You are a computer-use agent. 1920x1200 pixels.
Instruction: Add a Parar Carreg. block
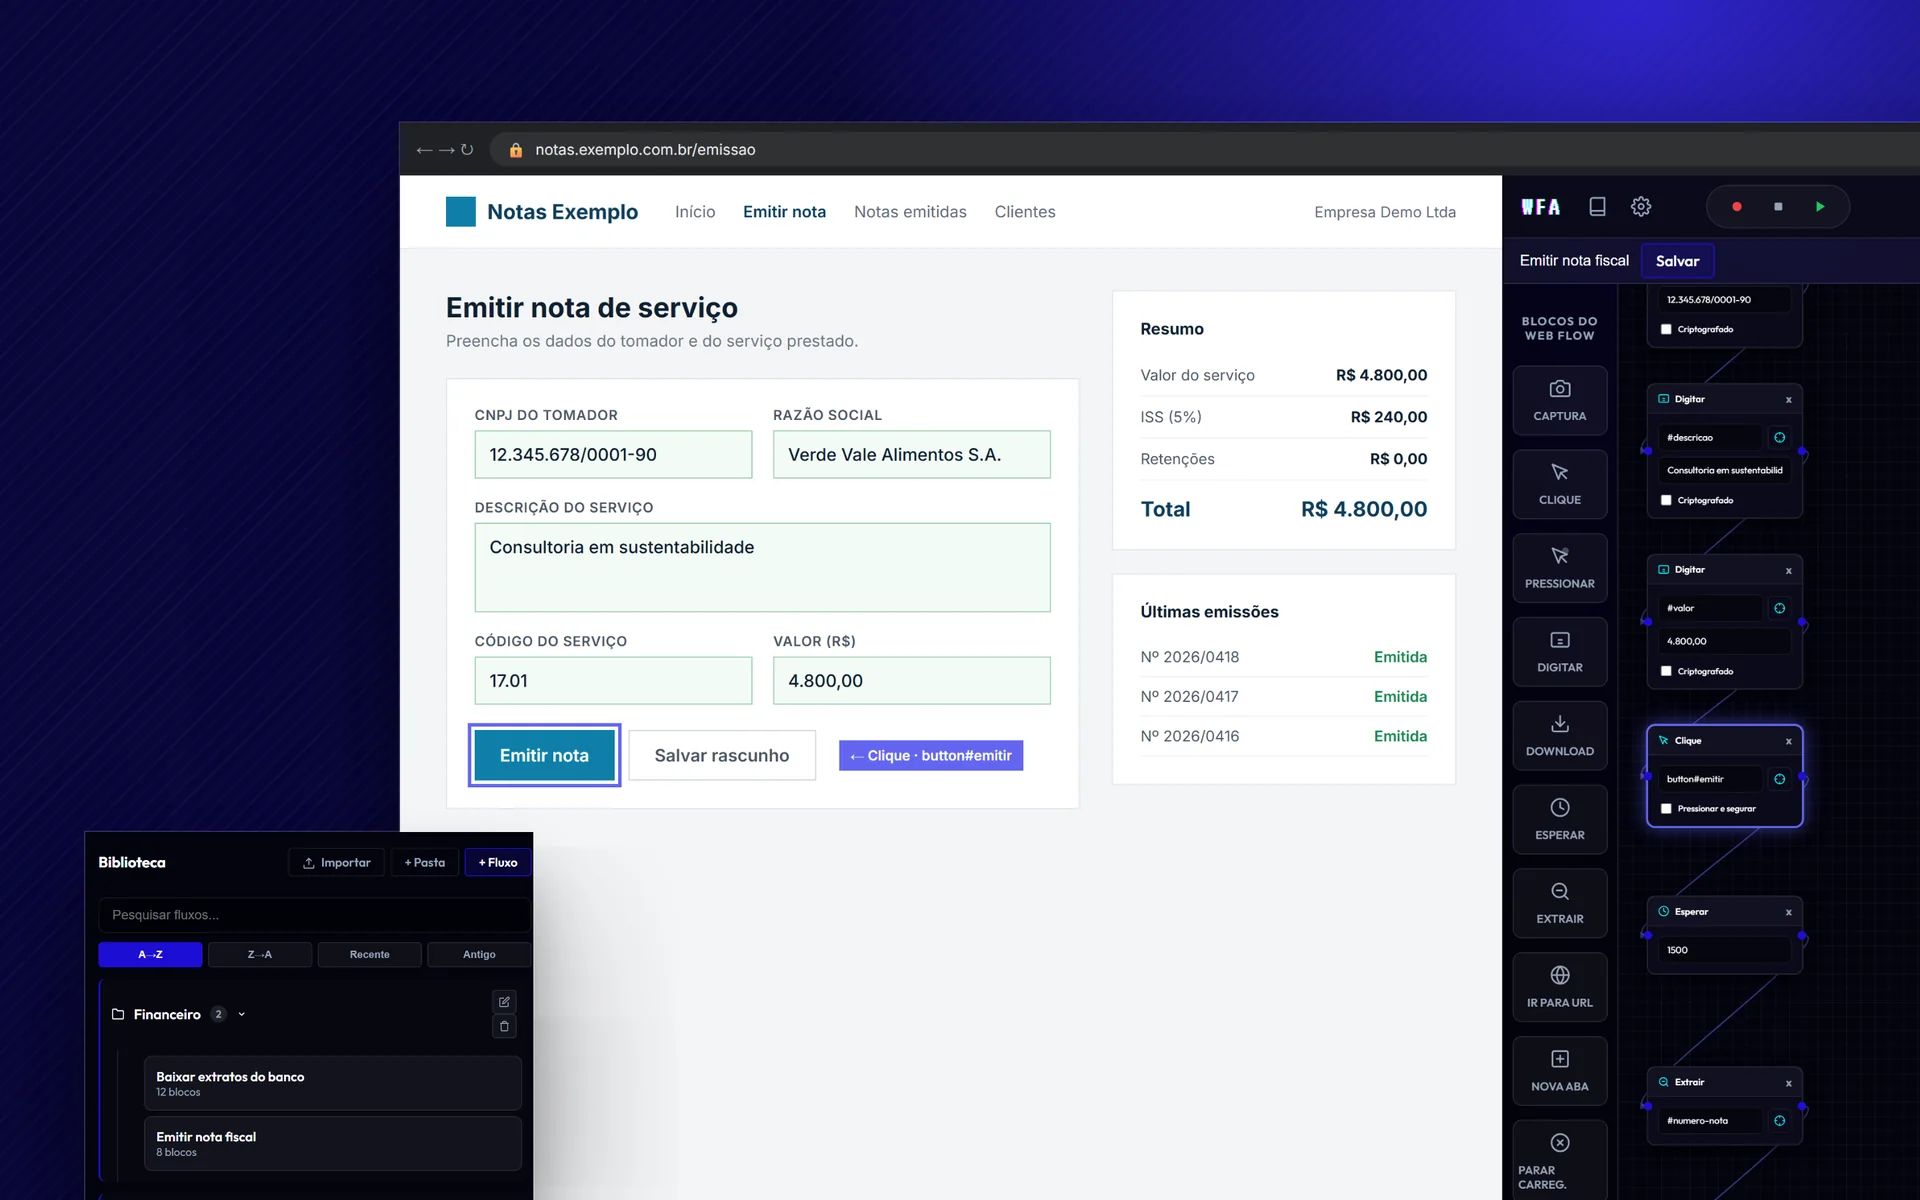click(x=1559, y=1160)
